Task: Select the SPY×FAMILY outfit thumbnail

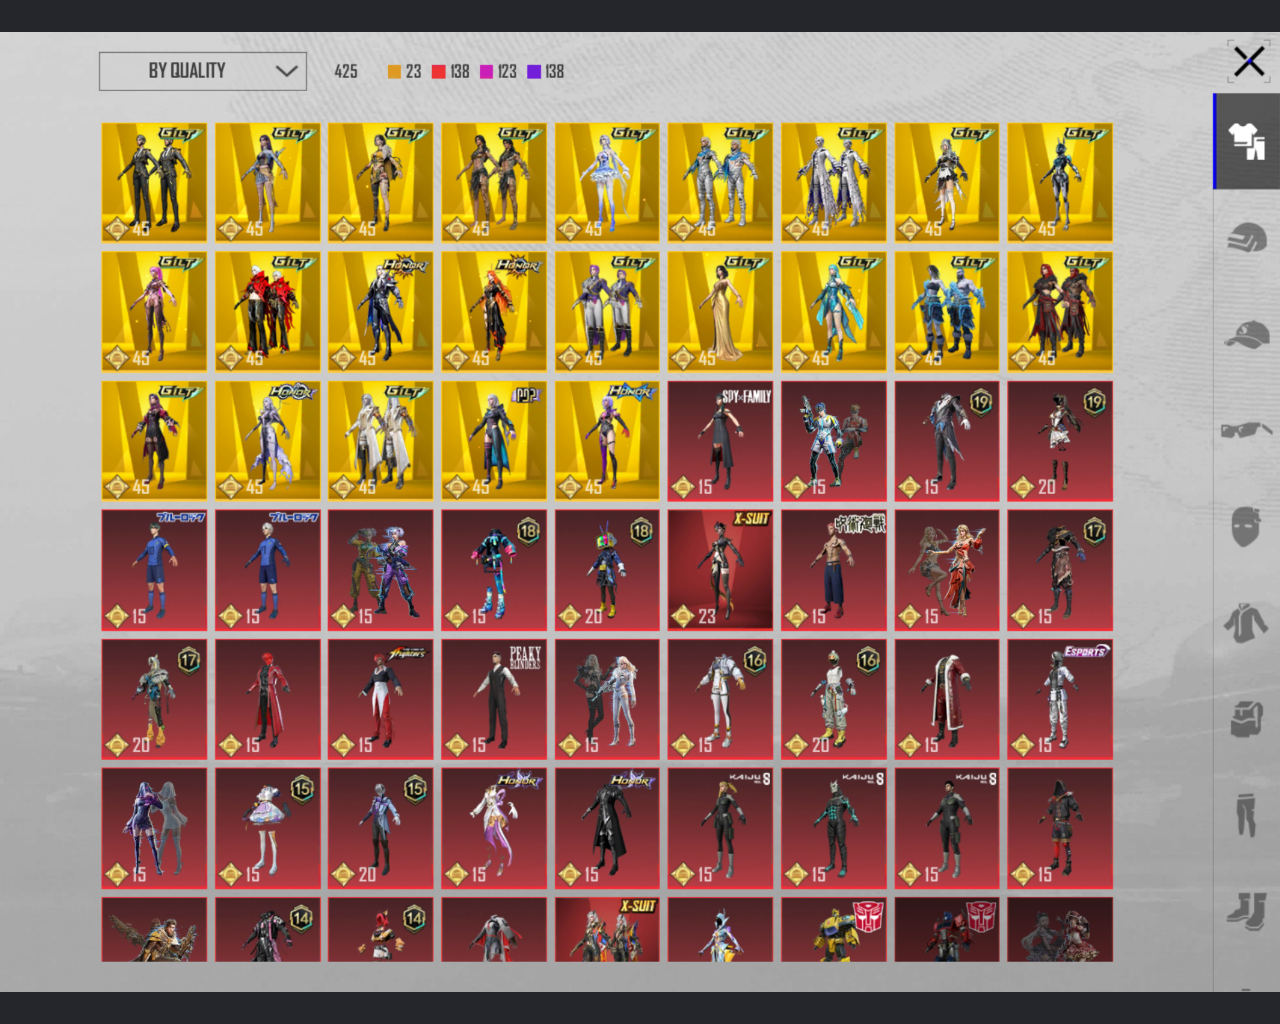Action: tap(720, 441)
